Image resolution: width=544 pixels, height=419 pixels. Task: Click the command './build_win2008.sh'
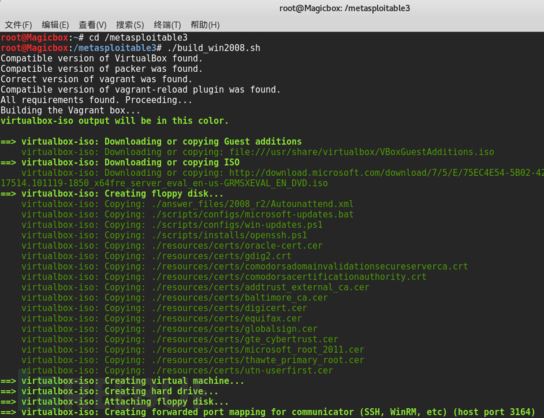[214, 48]
